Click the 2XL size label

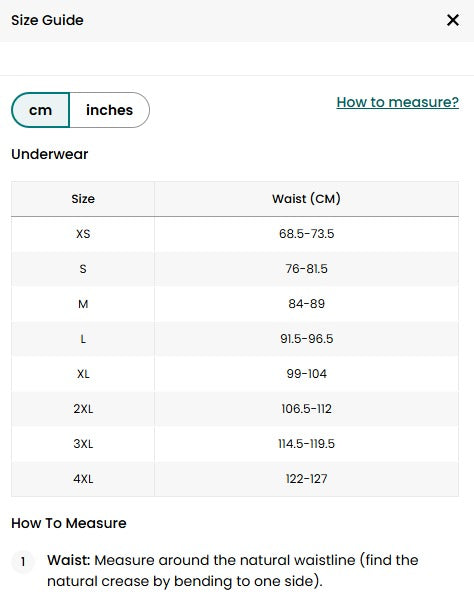[x=83, y=409]
